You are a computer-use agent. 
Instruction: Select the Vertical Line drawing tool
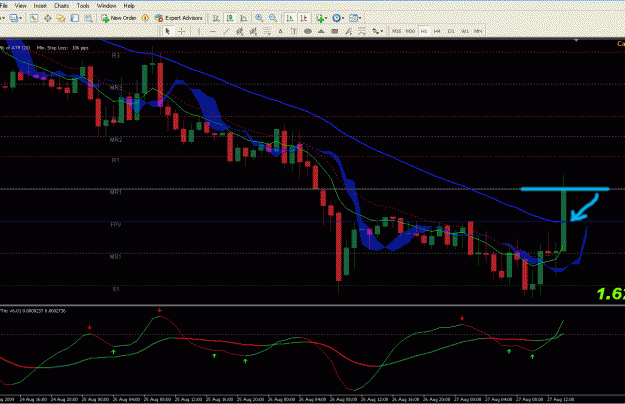point(199,31)
